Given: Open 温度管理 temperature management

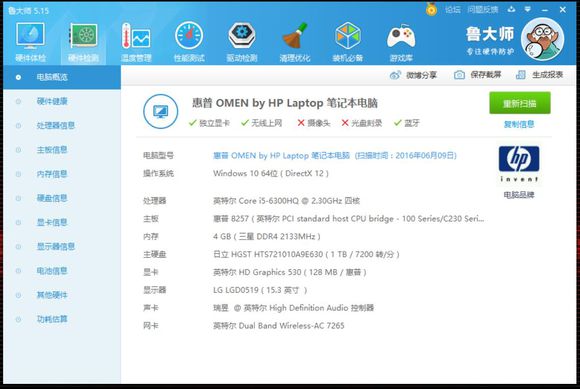Looking at the screenshot, I should point(136,42).
